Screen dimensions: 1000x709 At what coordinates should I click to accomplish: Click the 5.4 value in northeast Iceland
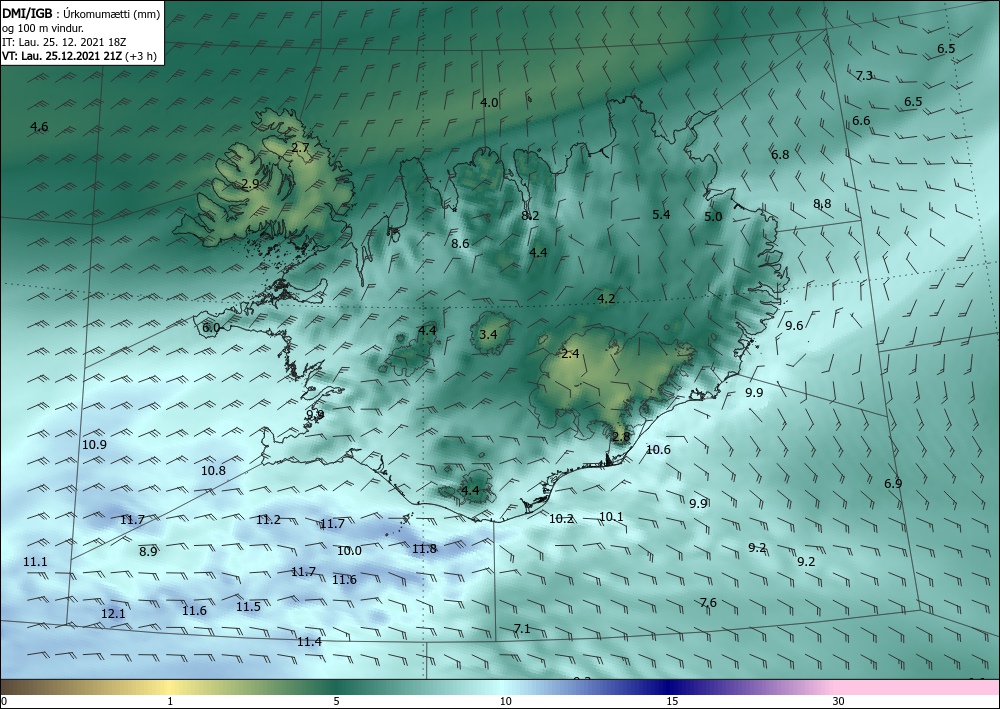pos(661,214)
